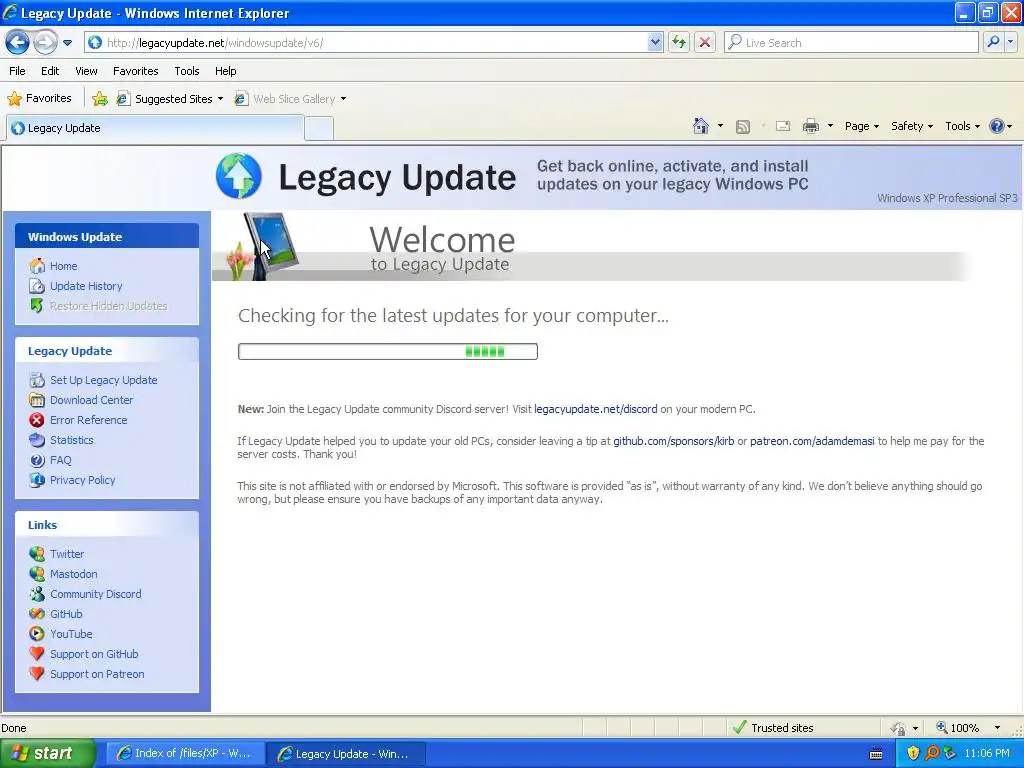
Task: Click the Community Discord people icon
Action: pos(37,594)
